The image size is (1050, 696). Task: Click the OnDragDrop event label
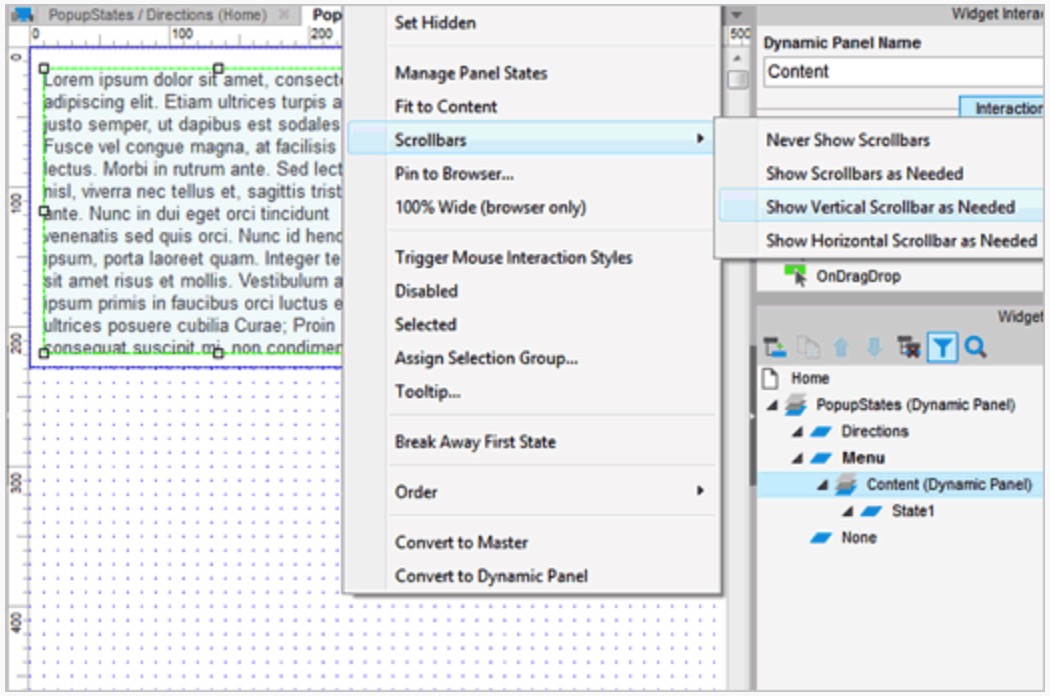858,276
